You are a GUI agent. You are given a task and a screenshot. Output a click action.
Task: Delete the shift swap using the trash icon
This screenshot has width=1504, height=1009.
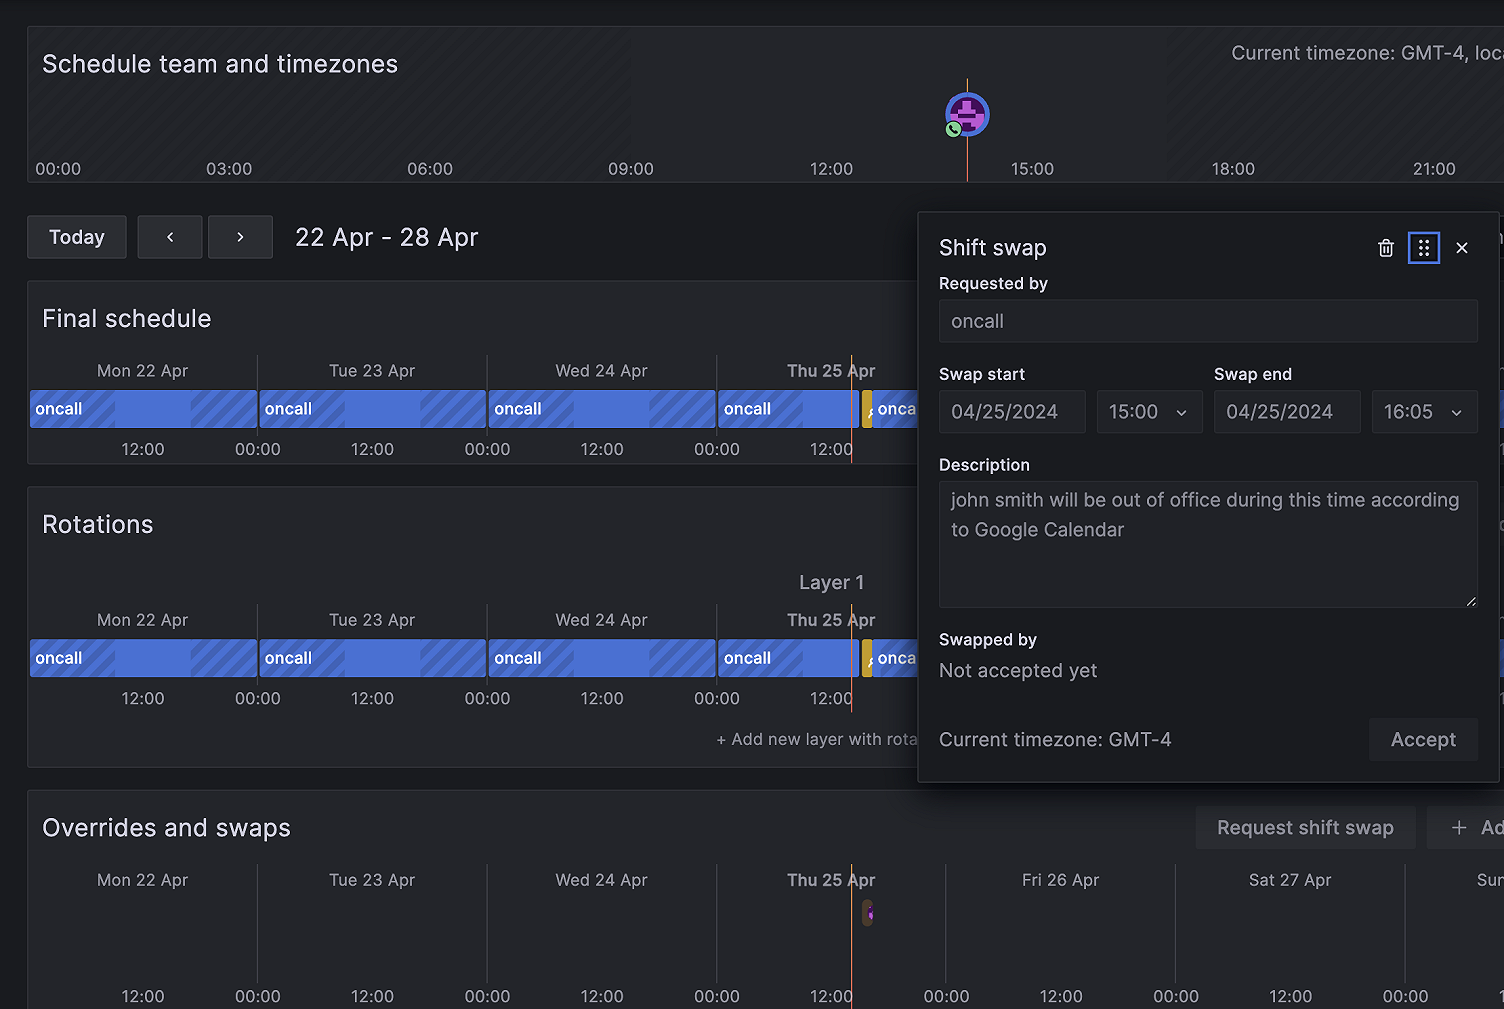point(1385,247)
